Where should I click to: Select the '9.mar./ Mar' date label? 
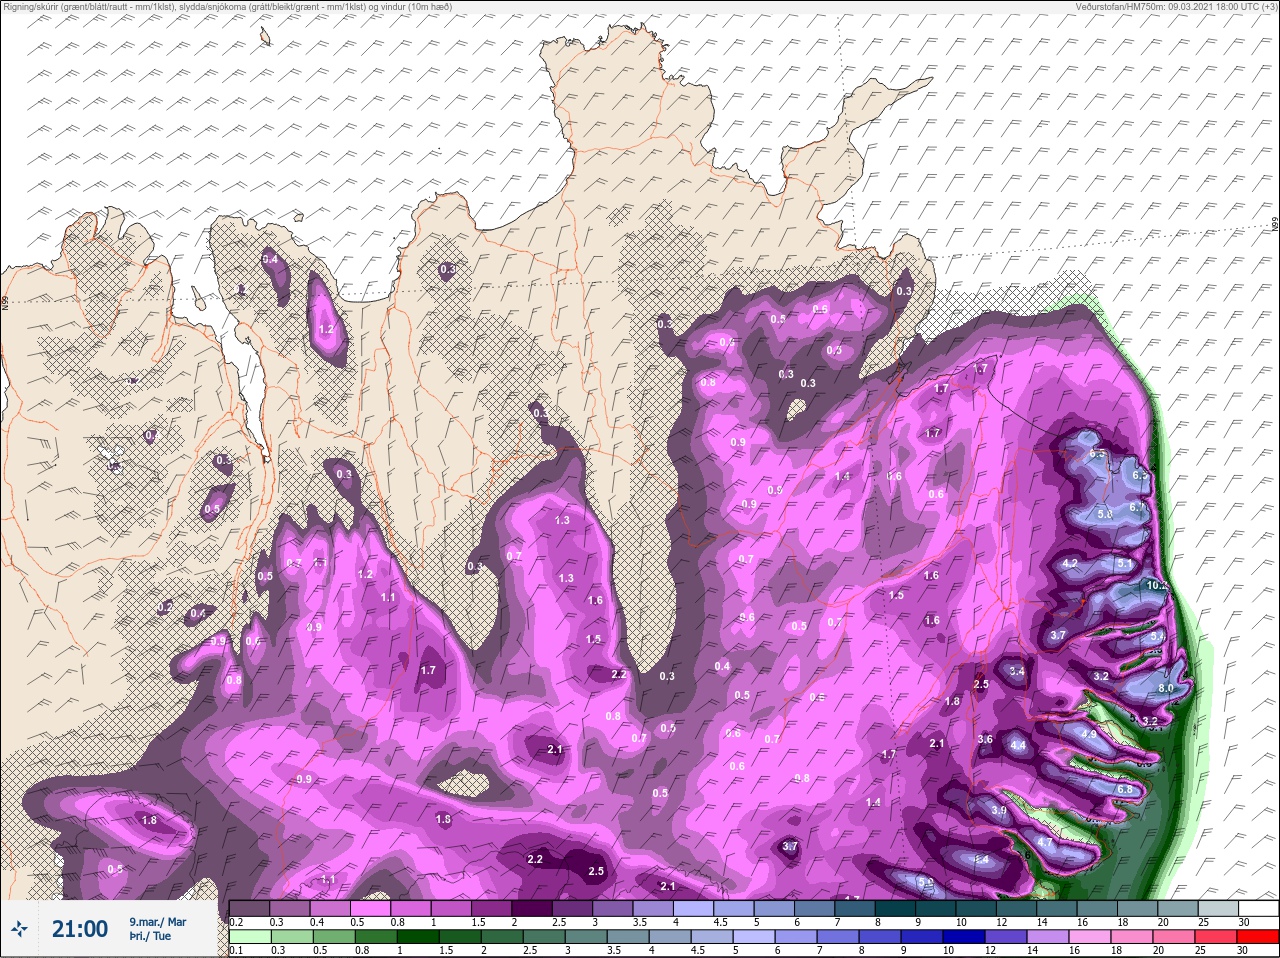pos(157,921)
